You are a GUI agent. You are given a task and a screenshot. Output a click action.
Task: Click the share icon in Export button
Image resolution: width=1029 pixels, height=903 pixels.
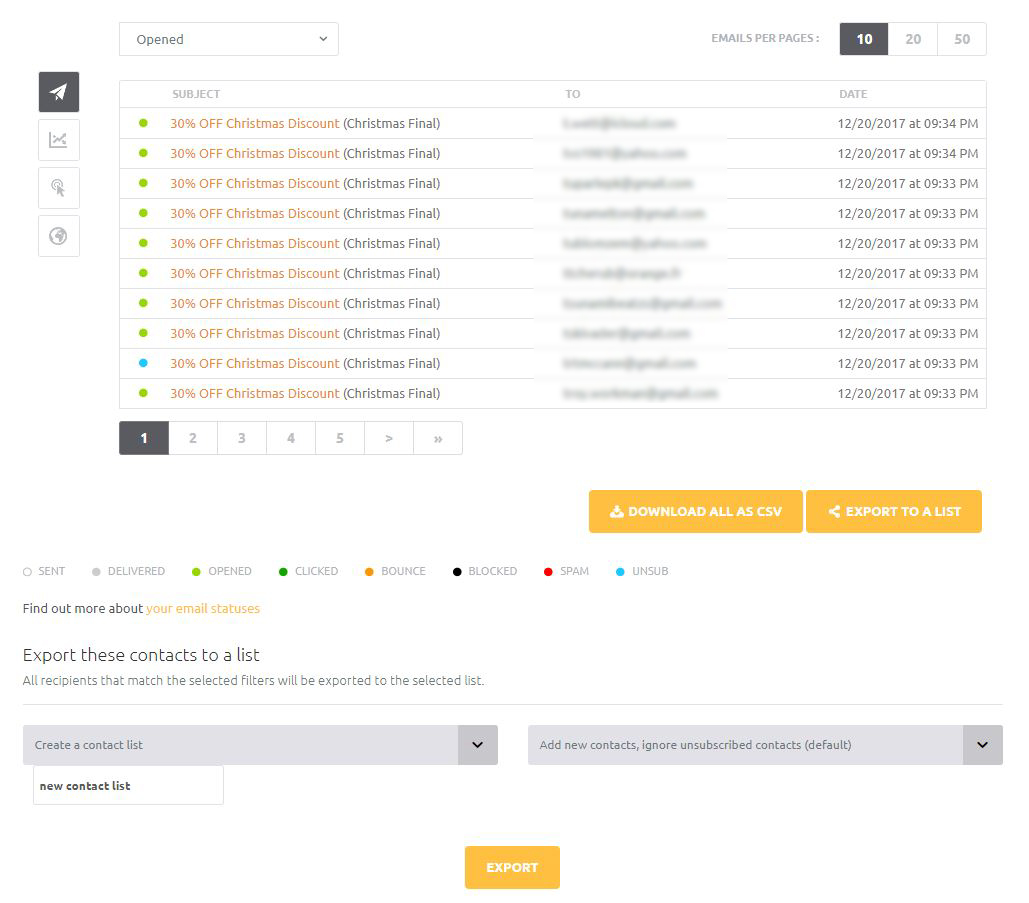(x=834, y=511)
